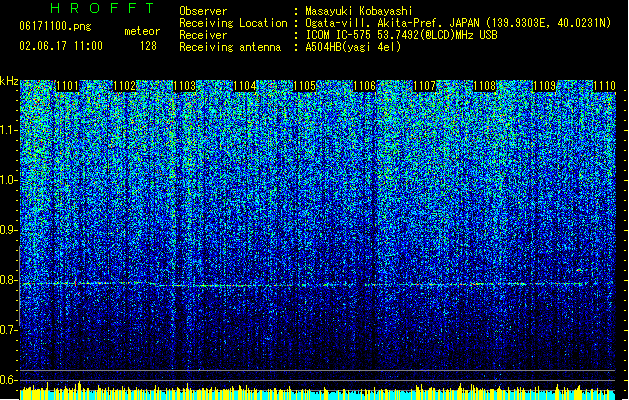Click the 0.6 kHz axis label
Screen dimensions: 629x400
pos(9,380)
